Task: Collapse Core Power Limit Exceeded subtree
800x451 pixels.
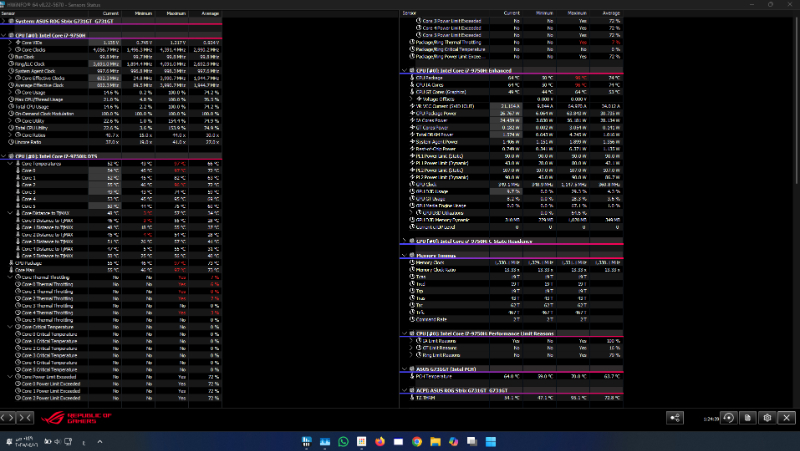Action: click(x=10, y=377)
